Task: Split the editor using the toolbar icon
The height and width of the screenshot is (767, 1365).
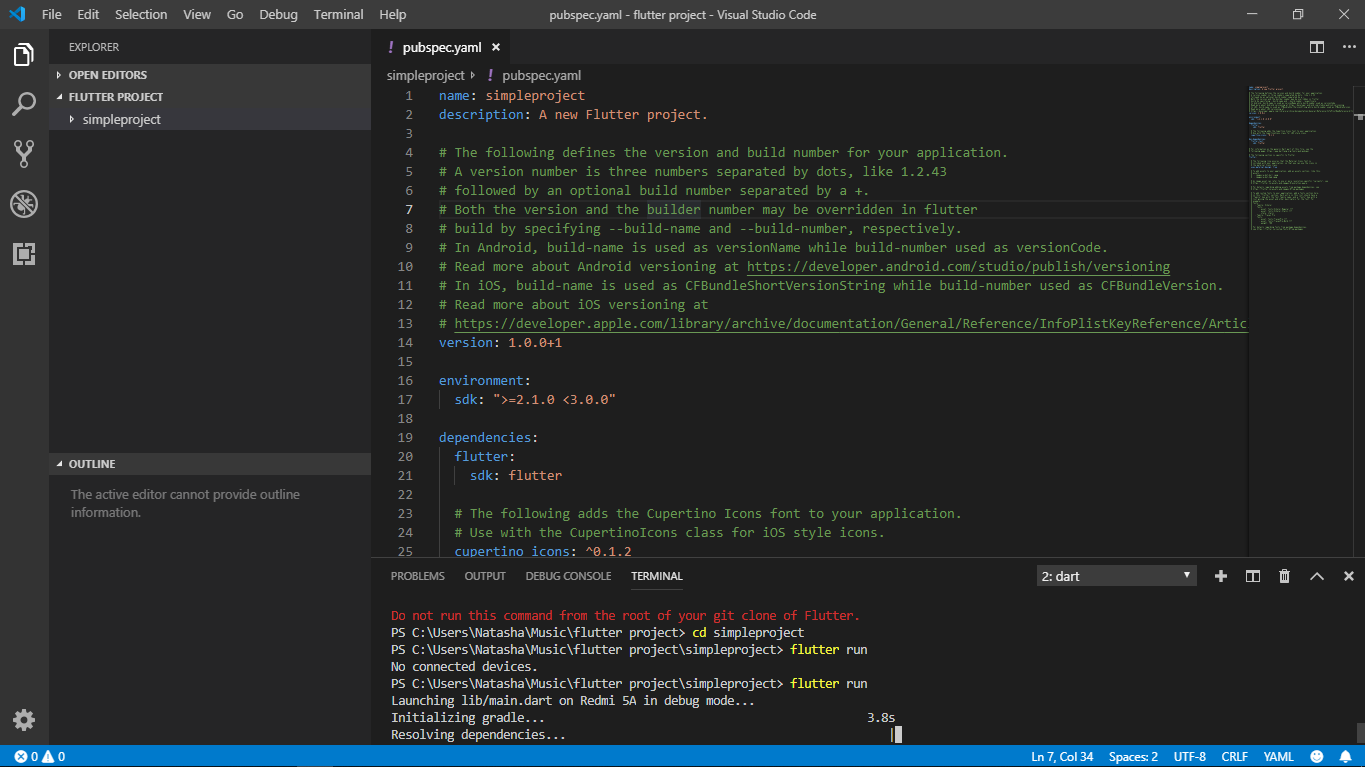Action: [1315, 46]
